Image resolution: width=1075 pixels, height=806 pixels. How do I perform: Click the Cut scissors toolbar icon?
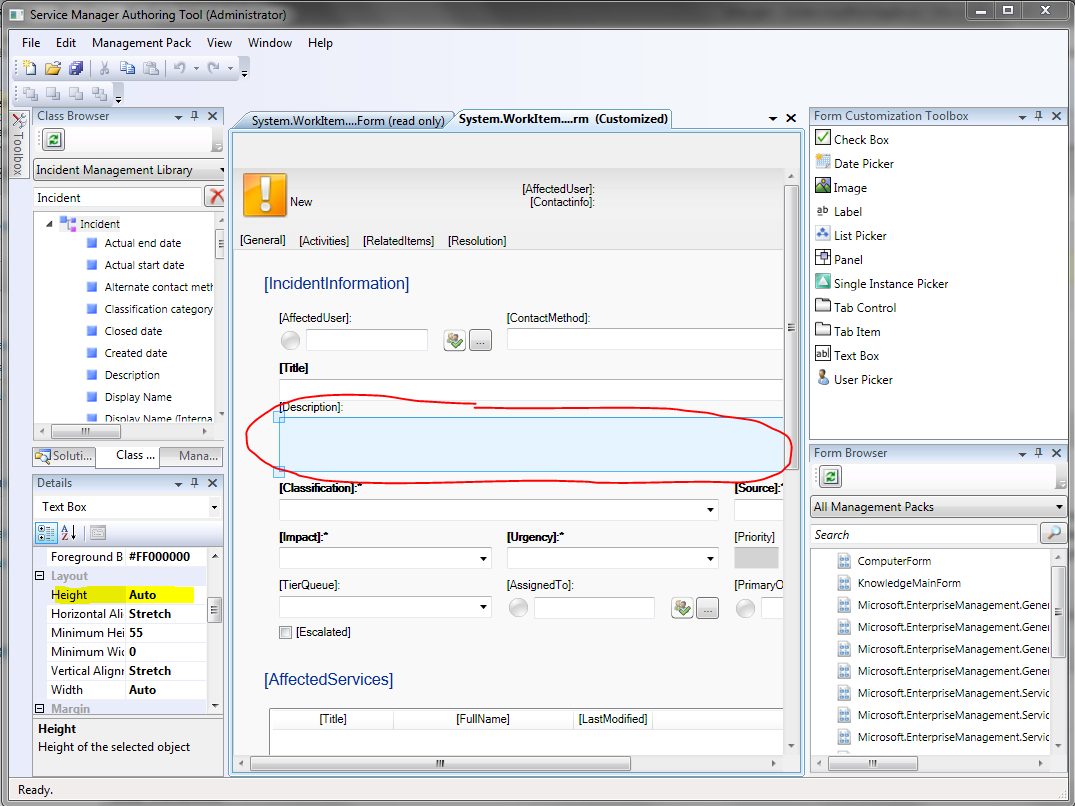coord(104,68)
